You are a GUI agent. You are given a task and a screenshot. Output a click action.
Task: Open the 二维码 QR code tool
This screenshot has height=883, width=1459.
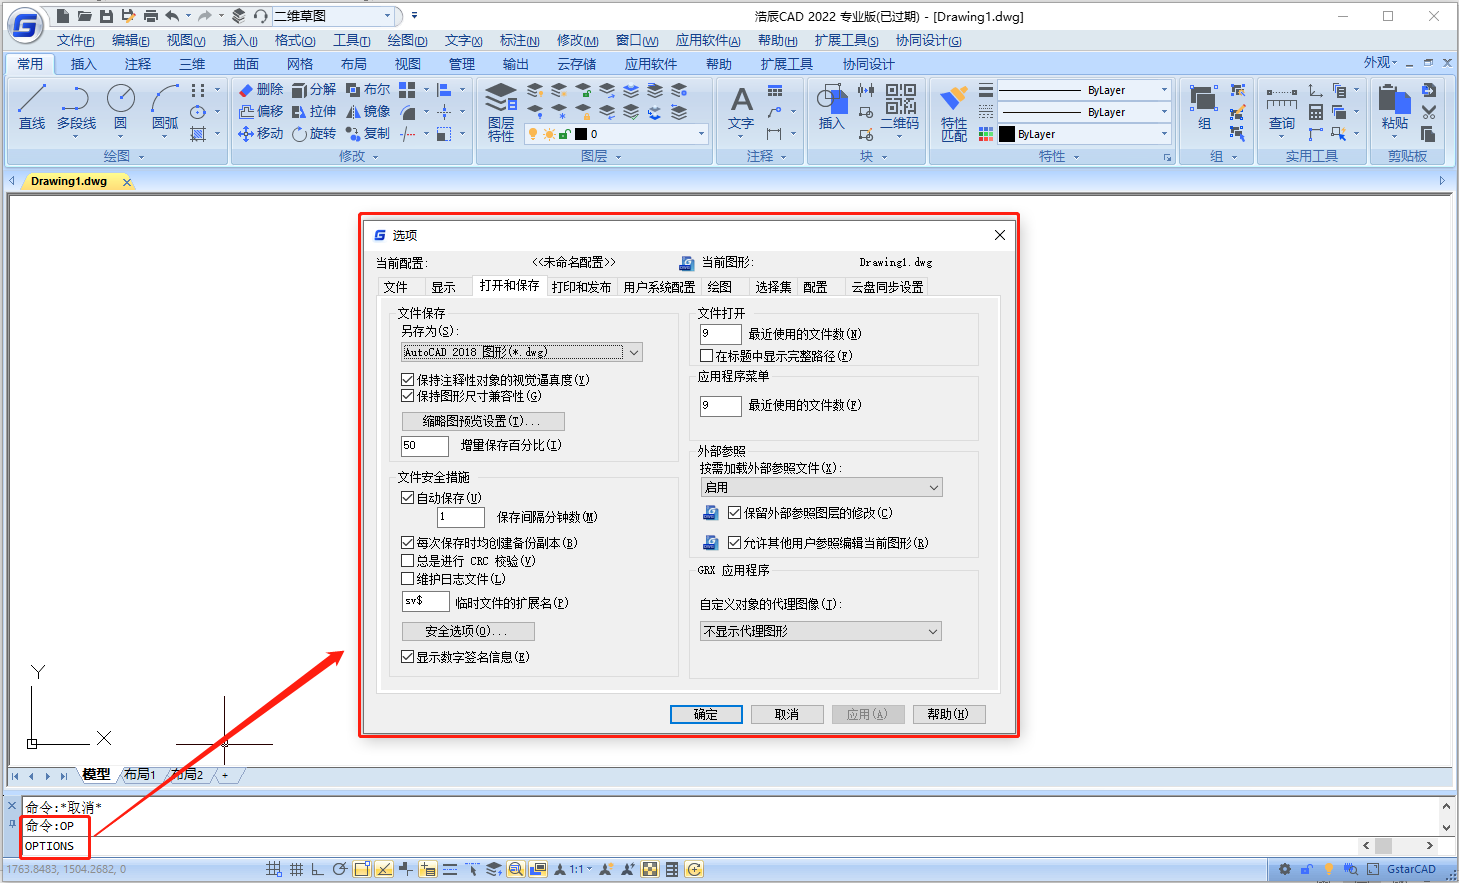(x=900, y=108)
